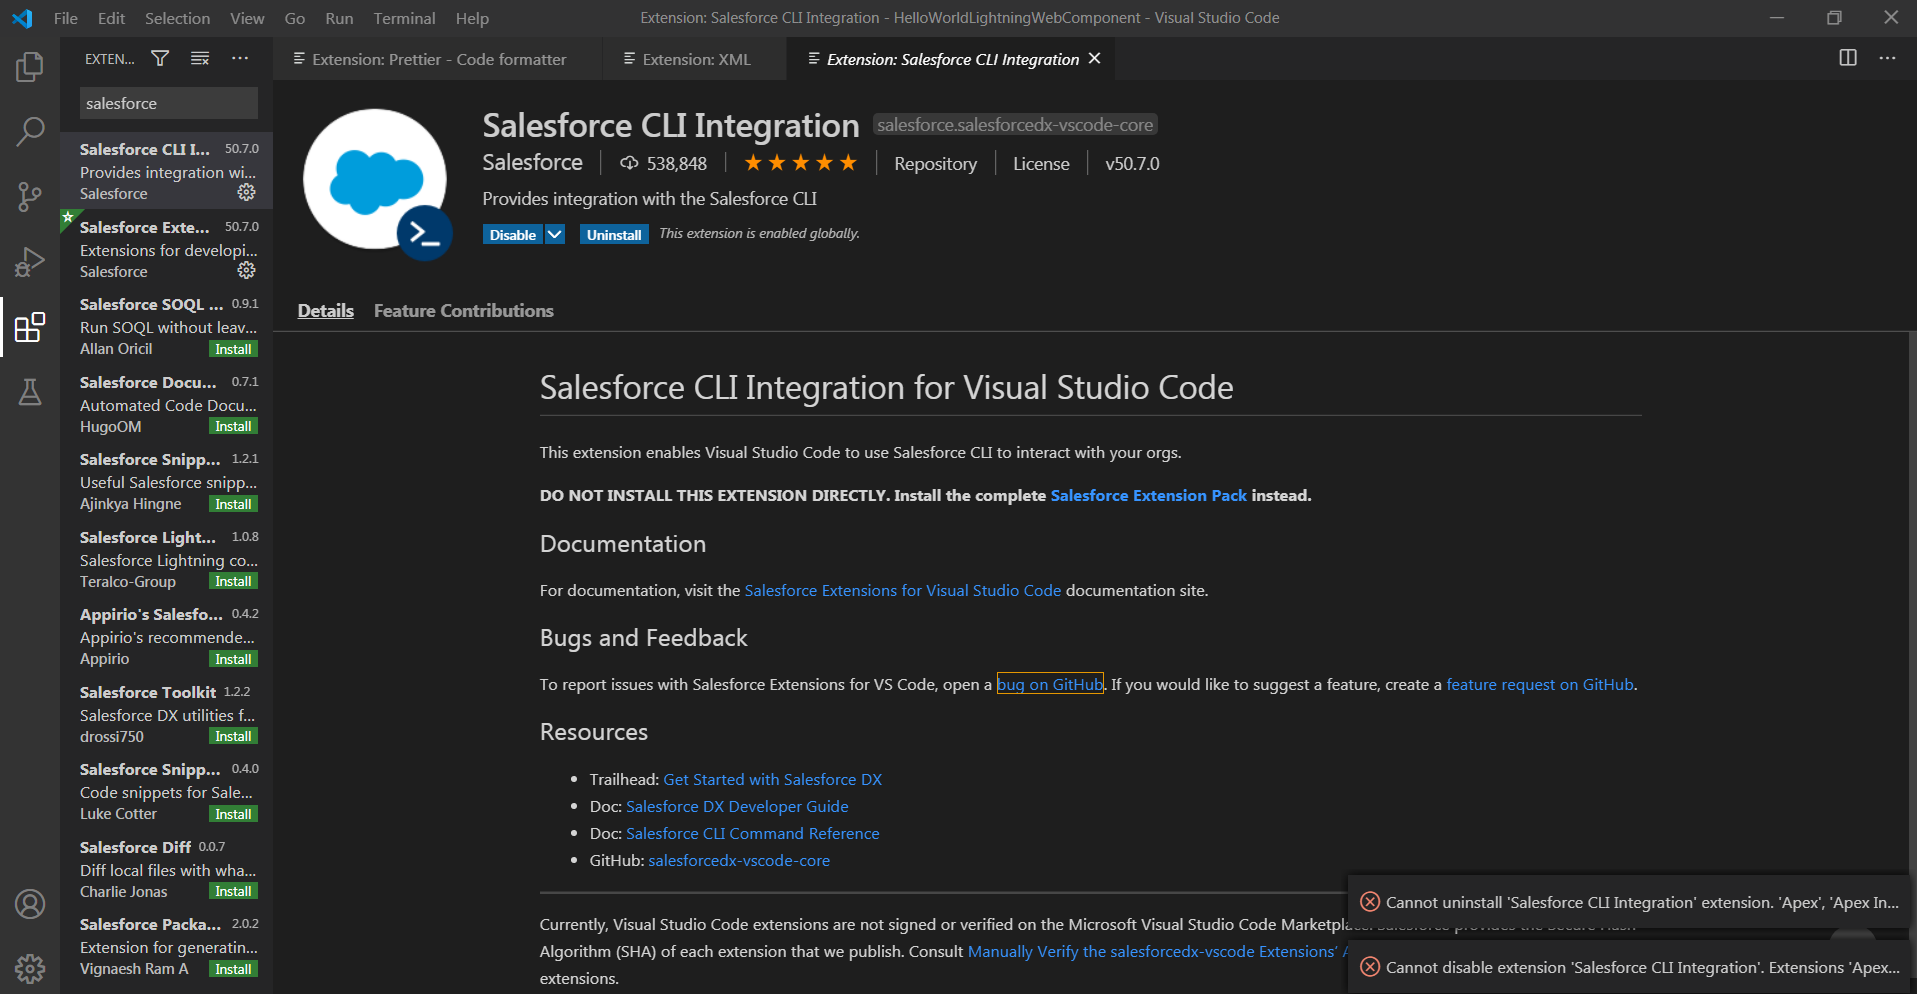The height and width of the screenshot is (994, 1917).
Task: Open the Extensions panel more actions menu
Action: click(x=239, y=58)
